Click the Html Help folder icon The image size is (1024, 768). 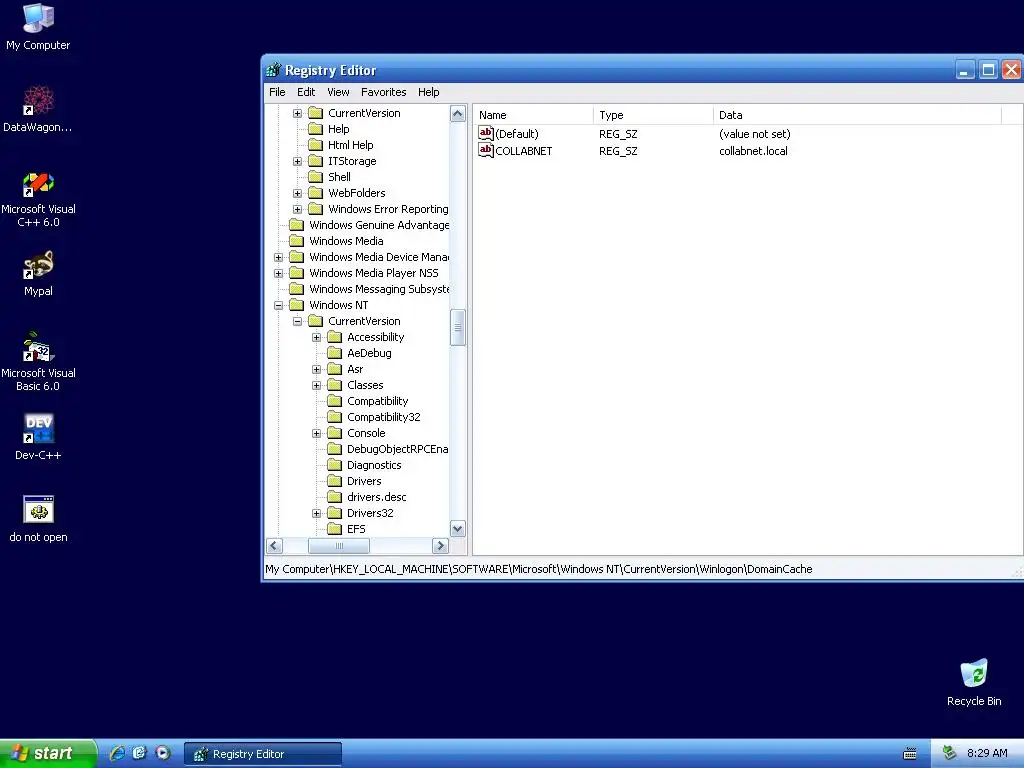pyautogui.click(x=315, y=145)
